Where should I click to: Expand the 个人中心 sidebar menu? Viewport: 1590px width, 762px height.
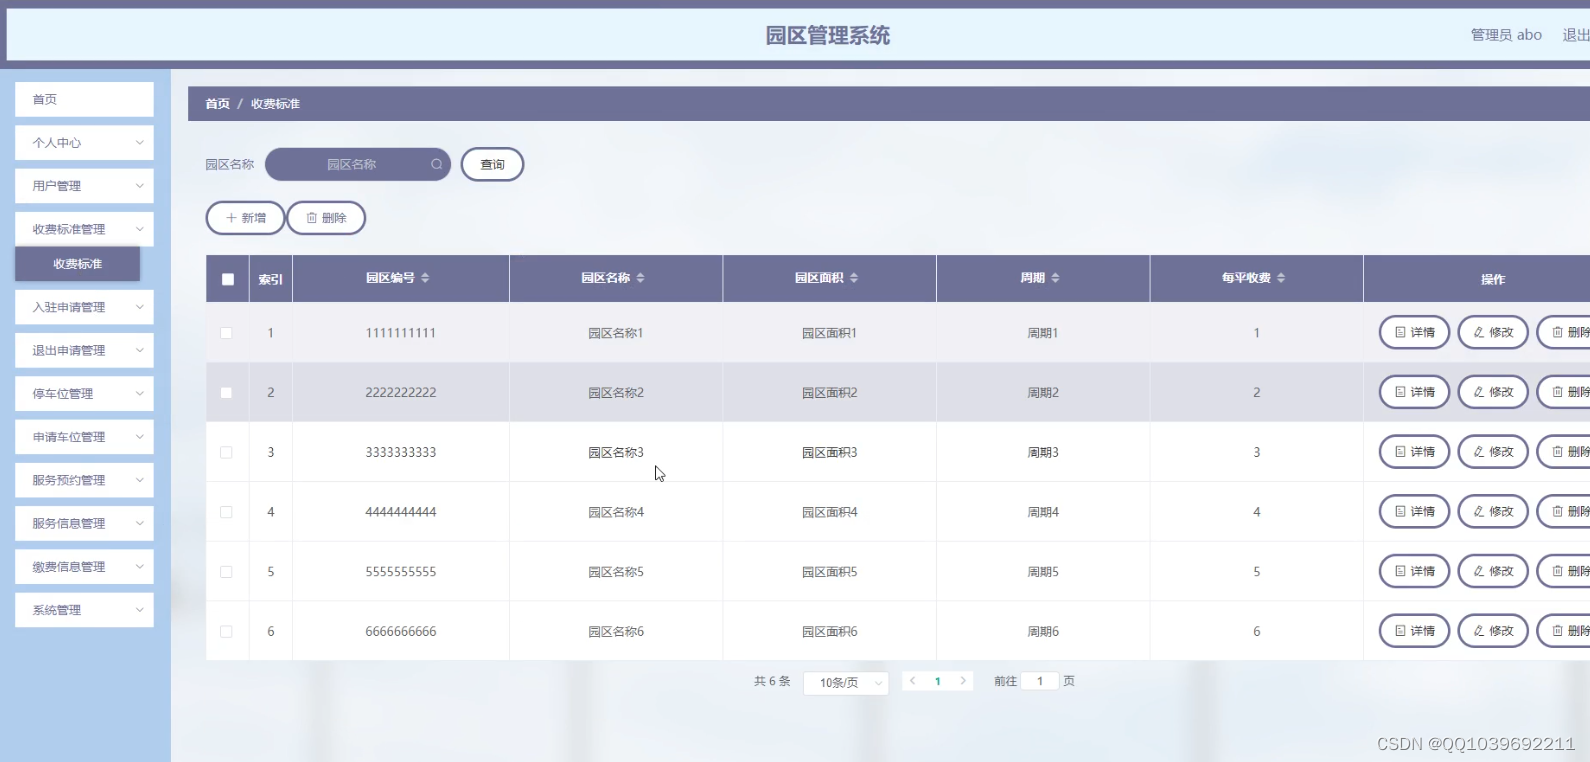click(x=84, y=143)
